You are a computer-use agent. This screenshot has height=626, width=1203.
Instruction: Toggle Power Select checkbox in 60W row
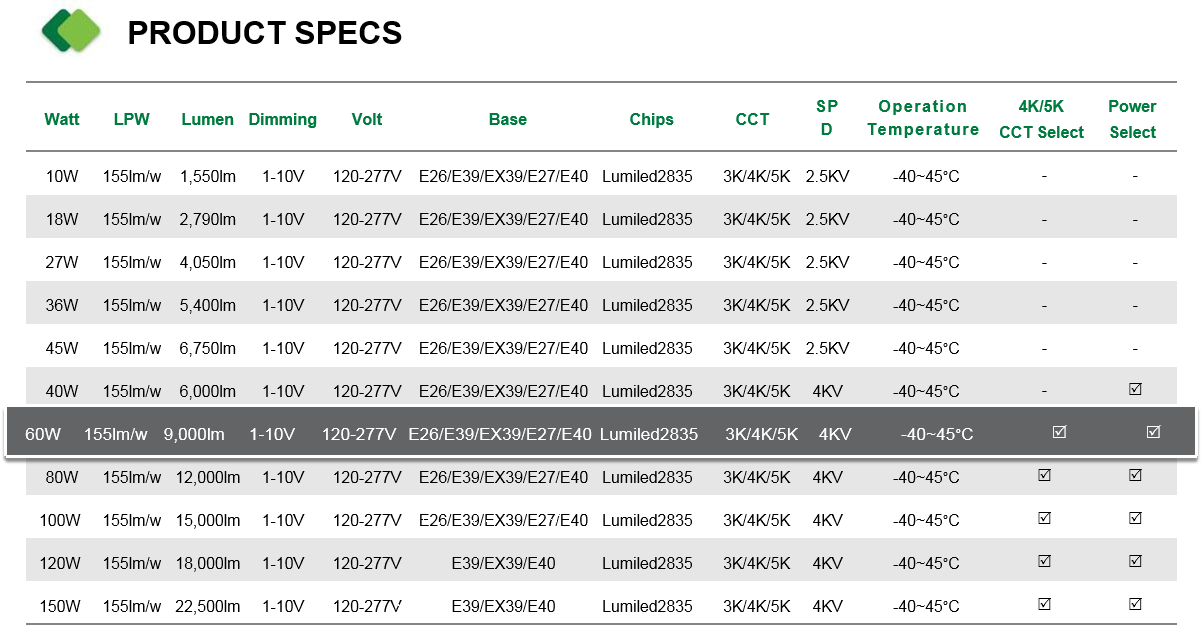coord(1153,432)
